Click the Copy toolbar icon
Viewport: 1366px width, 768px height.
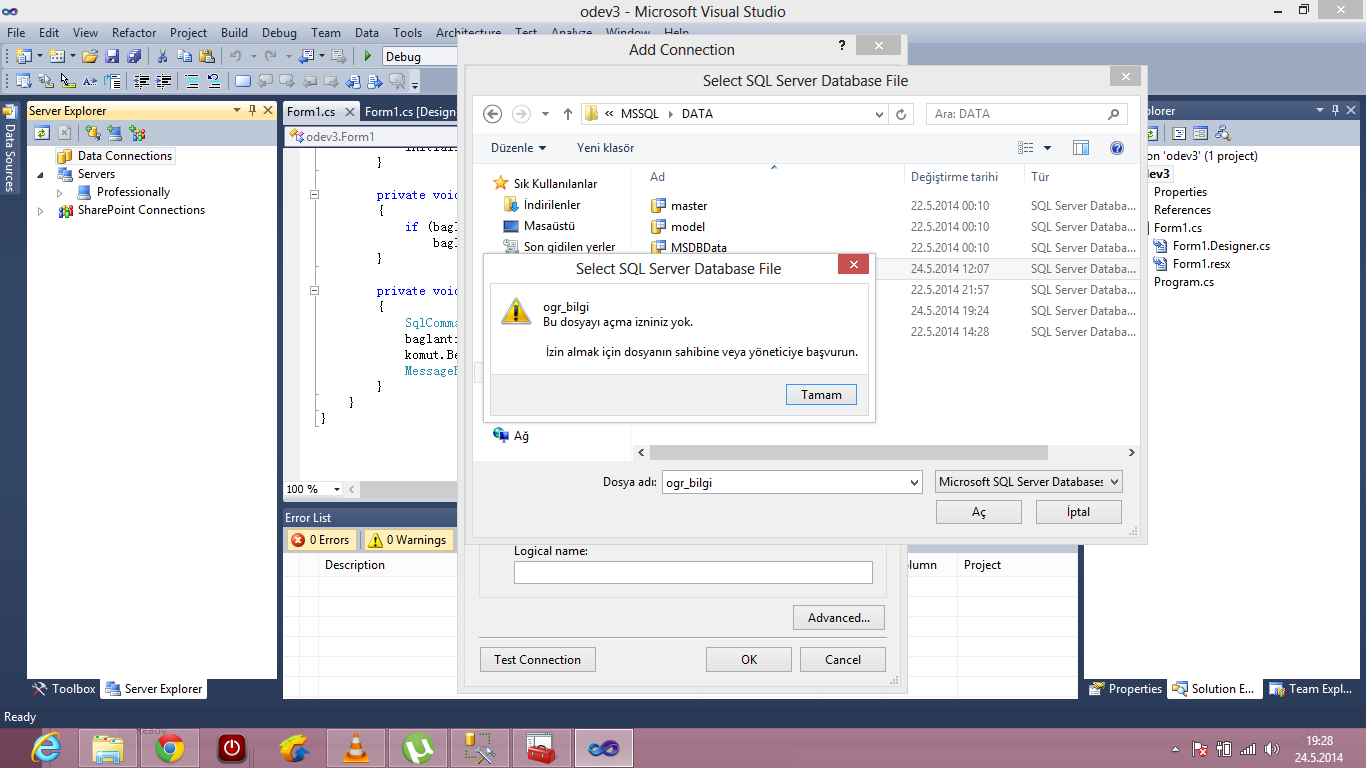pos(184,56)
